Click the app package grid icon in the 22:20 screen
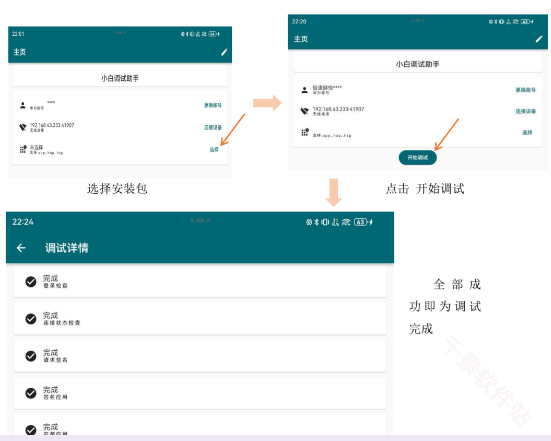Image resolution: width=551 pixels, height=441 pixels. click(305, 132)
